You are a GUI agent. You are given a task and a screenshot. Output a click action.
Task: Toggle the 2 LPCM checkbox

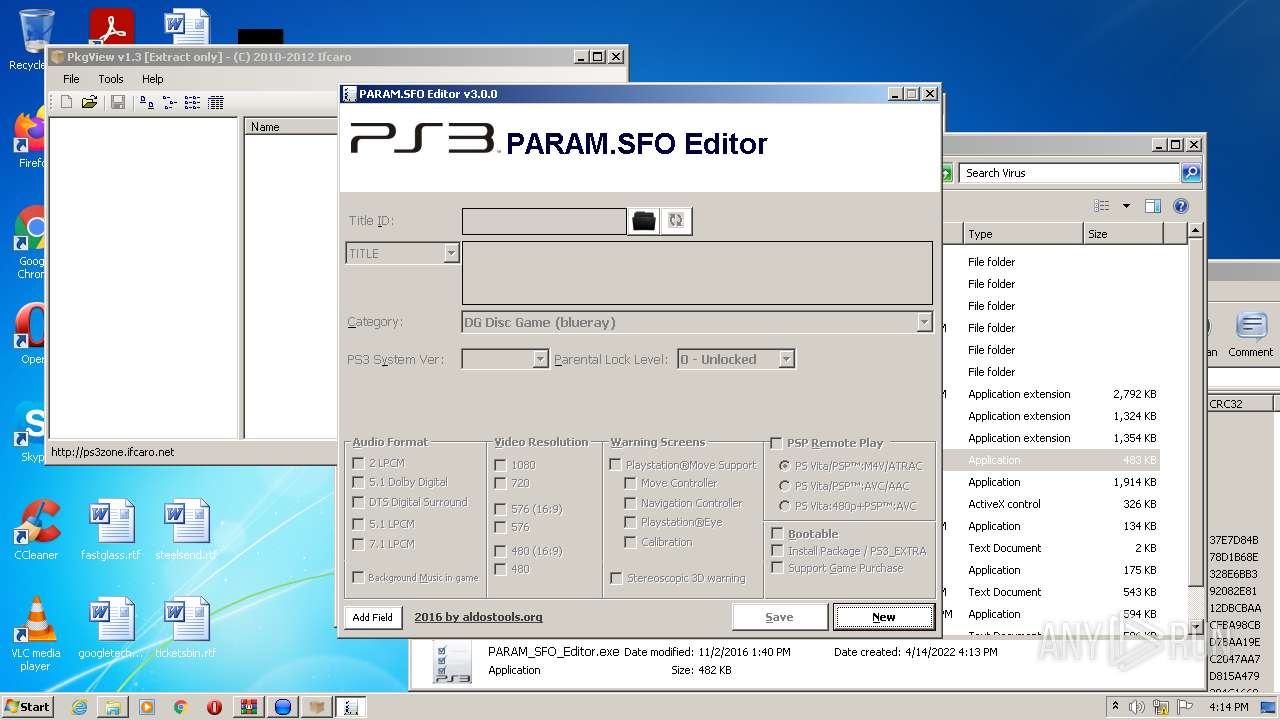[x=358, y=464]
